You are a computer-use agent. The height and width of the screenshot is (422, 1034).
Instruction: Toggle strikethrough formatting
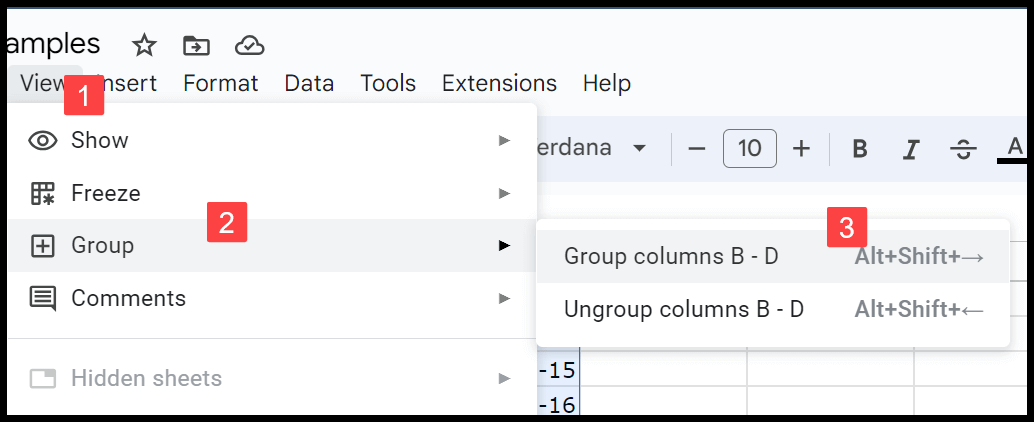pos(963,149)
